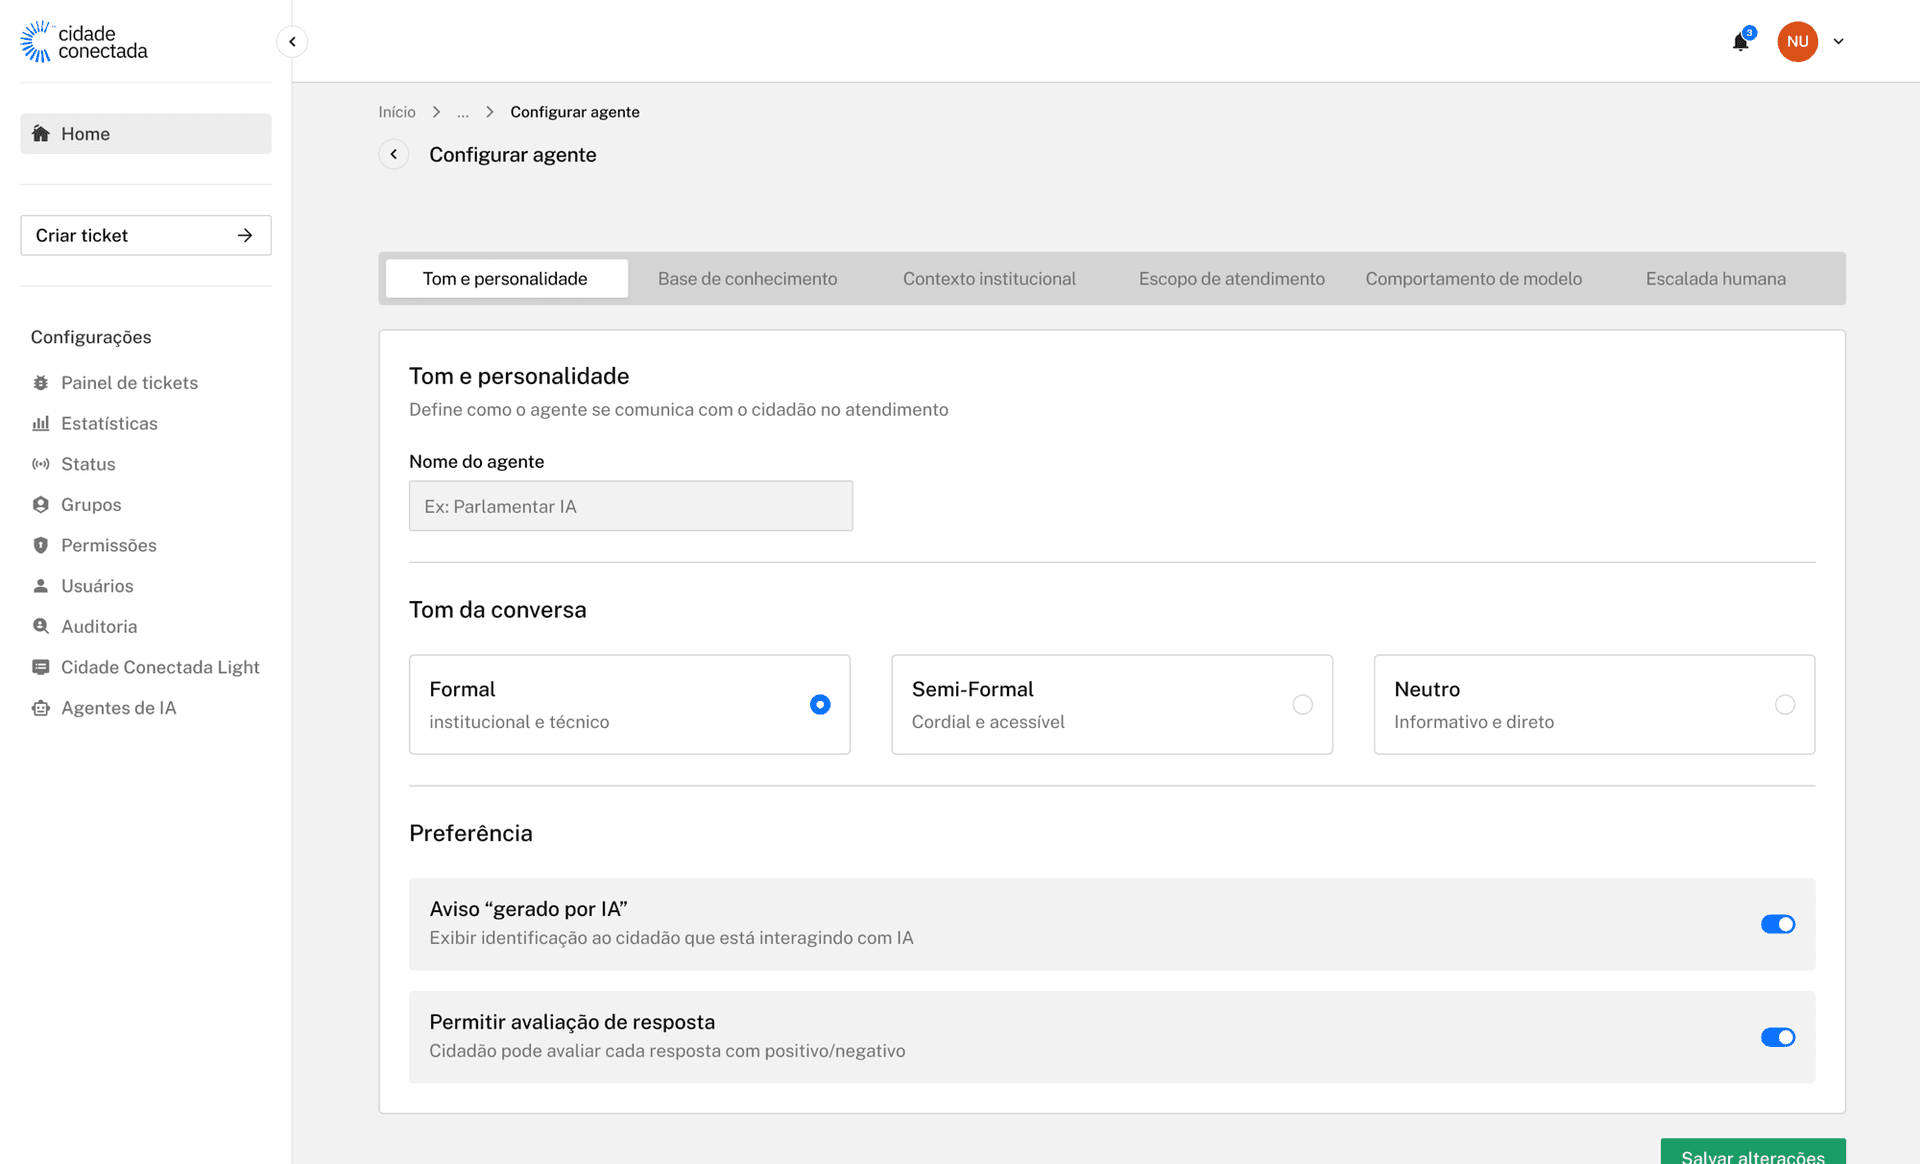Collapse the sidebar with the chevron button

[292, 42]
